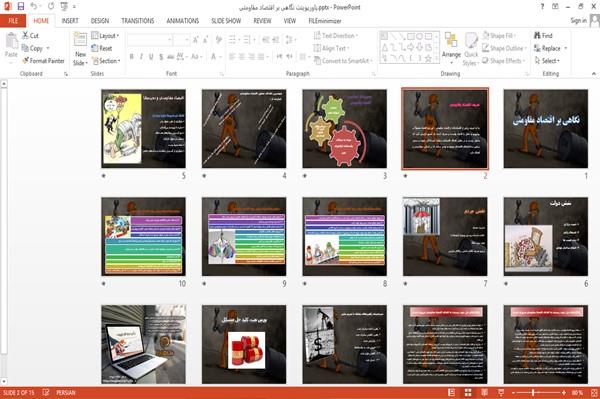Select the Format Painter tool
The image size is (600, 399).
(43, 60)
